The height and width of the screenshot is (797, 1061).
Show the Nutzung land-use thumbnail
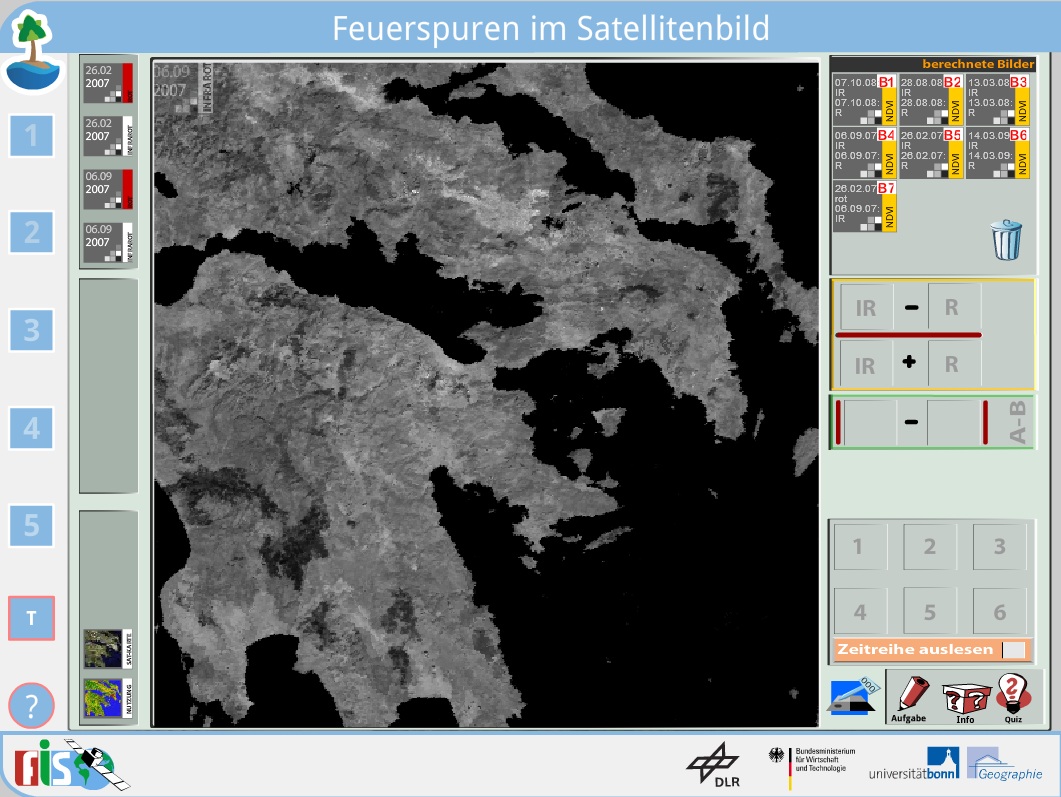click(x=108, y=699)
